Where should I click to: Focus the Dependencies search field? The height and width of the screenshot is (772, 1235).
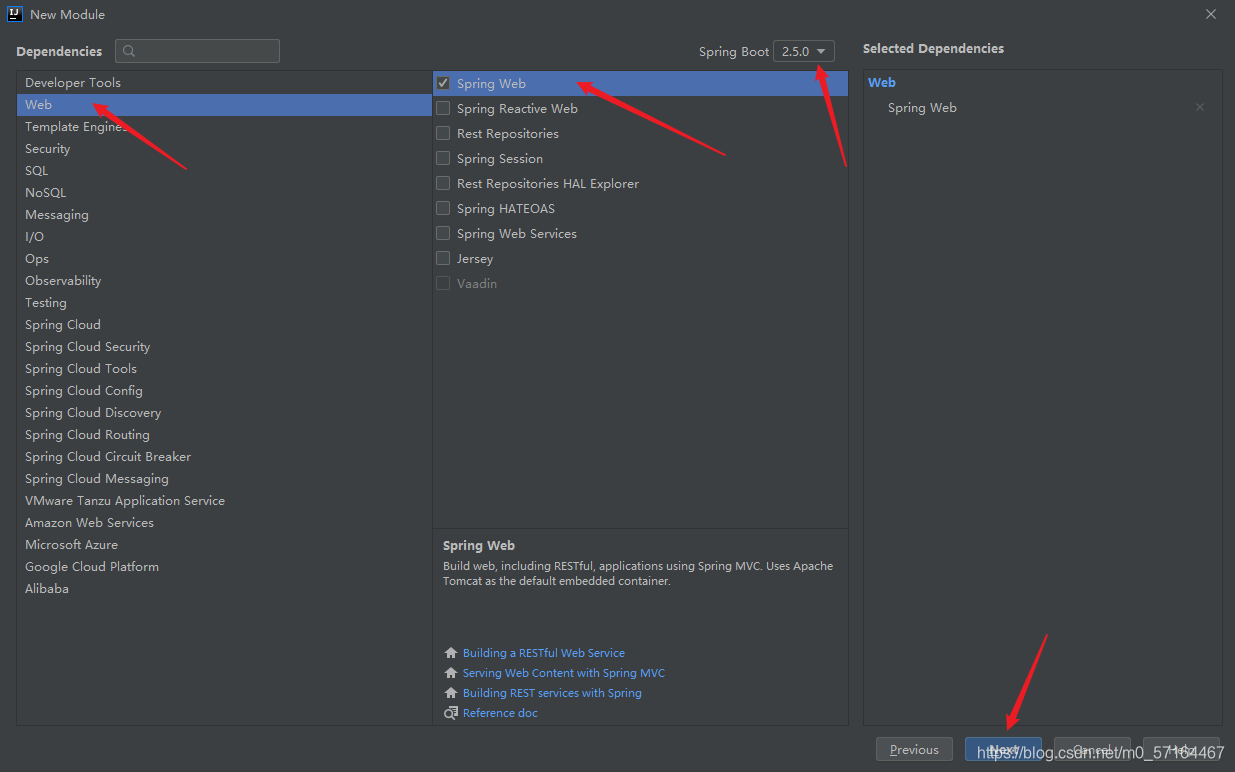197,51
